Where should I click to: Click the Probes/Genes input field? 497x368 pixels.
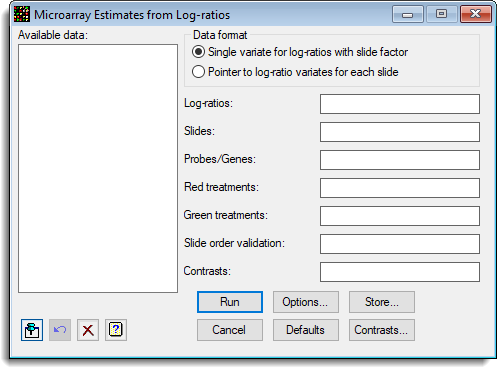400,160
